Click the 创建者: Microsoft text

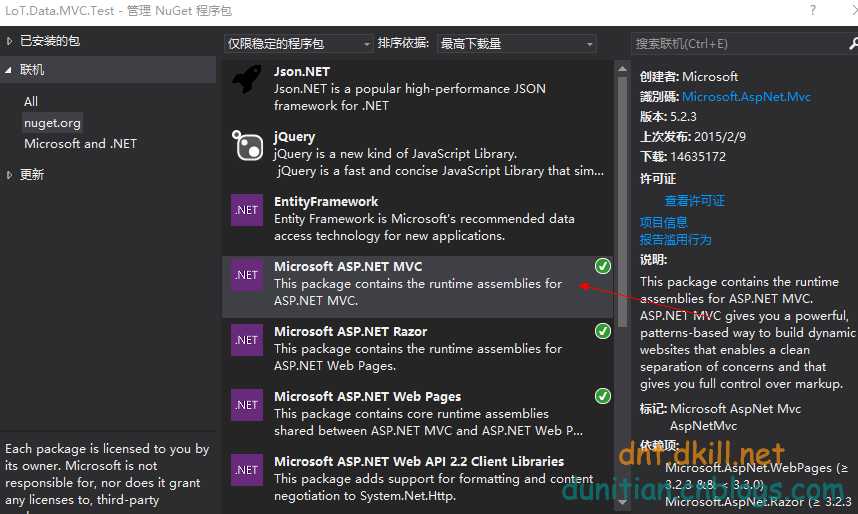tap(689, 77)
